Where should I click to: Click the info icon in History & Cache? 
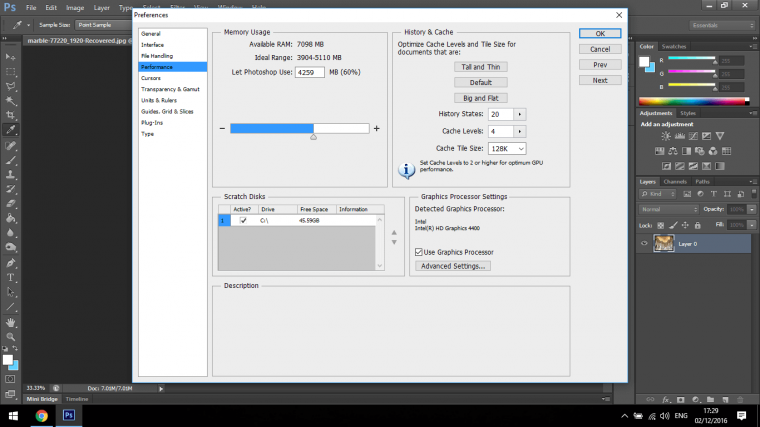pos(406,170)
